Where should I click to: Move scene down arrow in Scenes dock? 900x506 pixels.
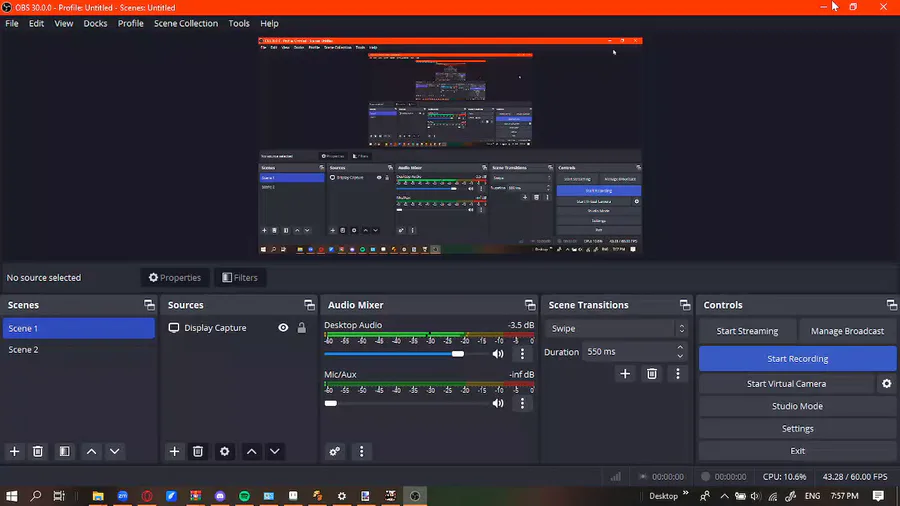click(115, 451)
